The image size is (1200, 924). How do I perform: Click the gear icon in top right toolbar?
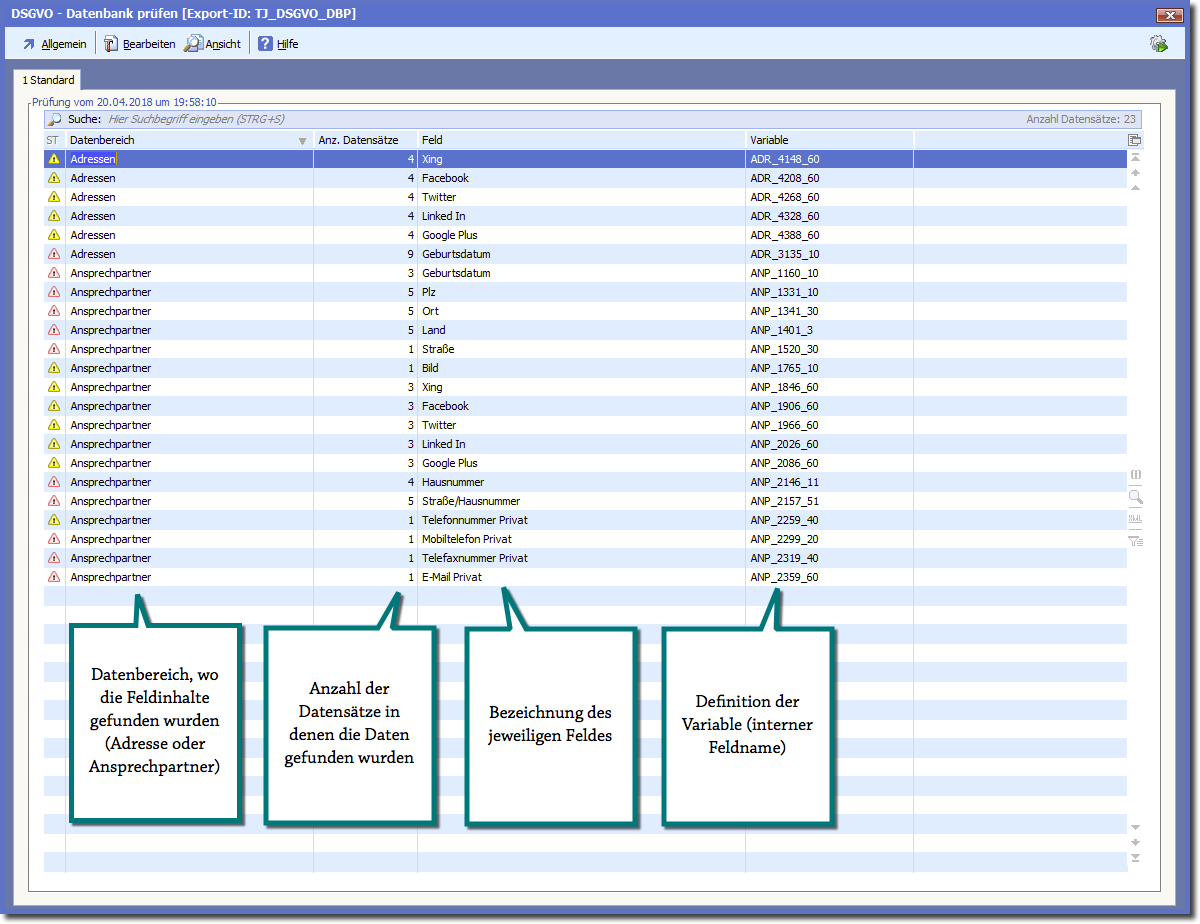(1158, 43)
